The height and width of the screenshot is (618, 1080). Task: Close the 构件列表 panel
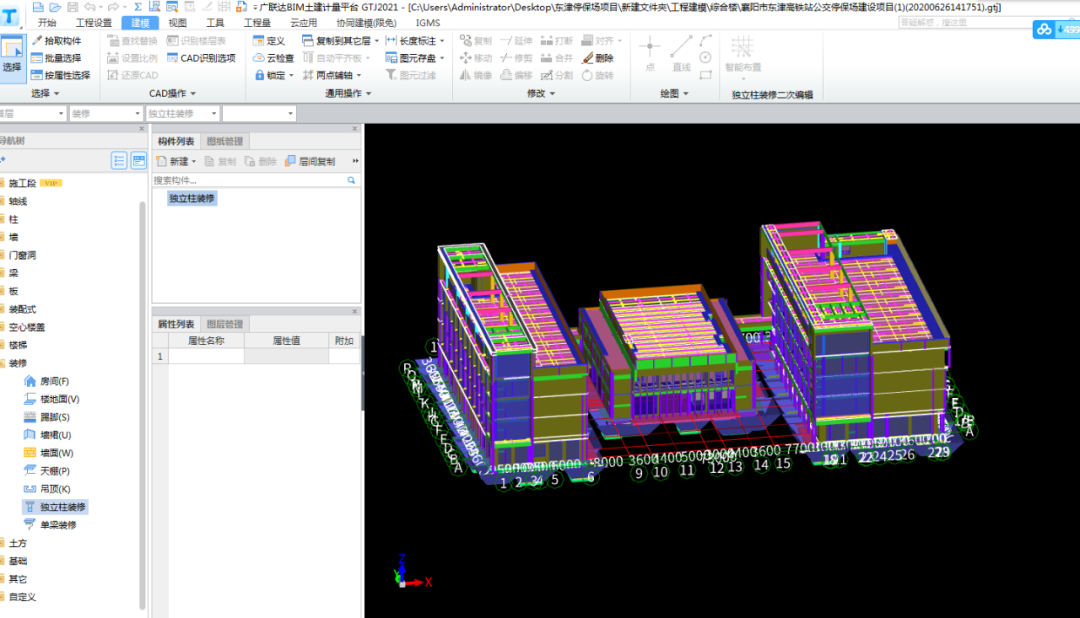tap(355, 129)
